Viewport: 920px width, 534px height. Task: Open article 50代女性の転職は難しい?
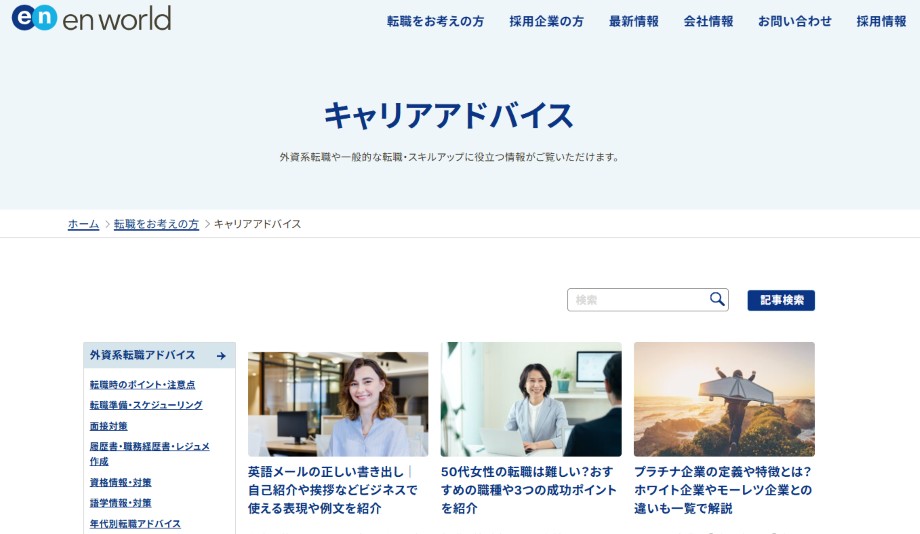[529, 490]
